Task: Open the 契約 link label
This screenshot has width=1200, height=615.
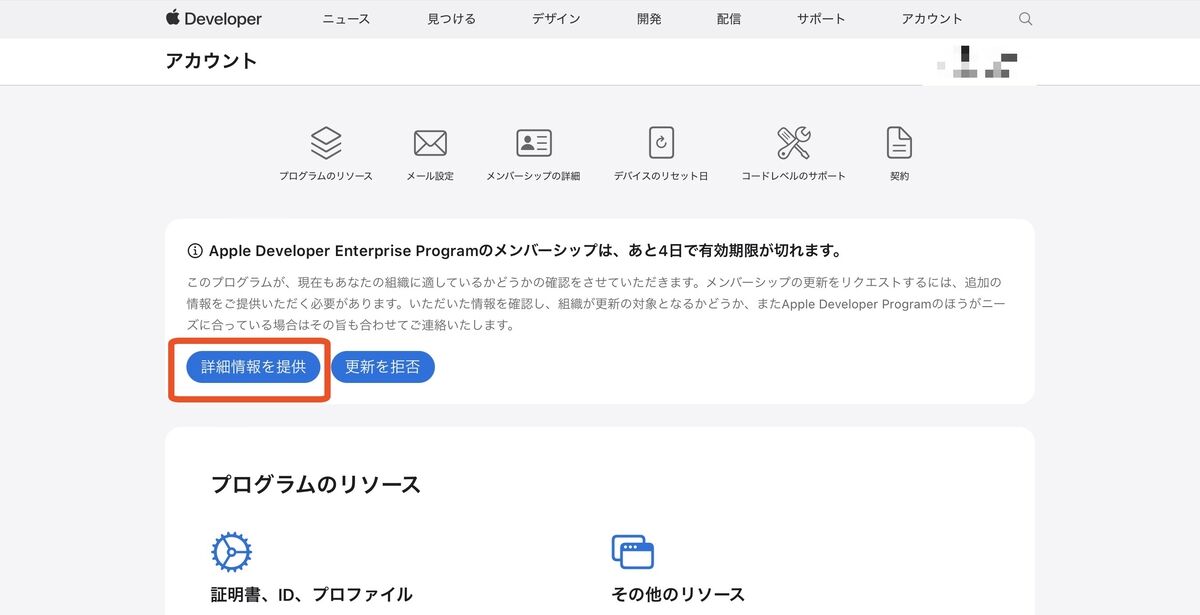Action: point(899,176)
